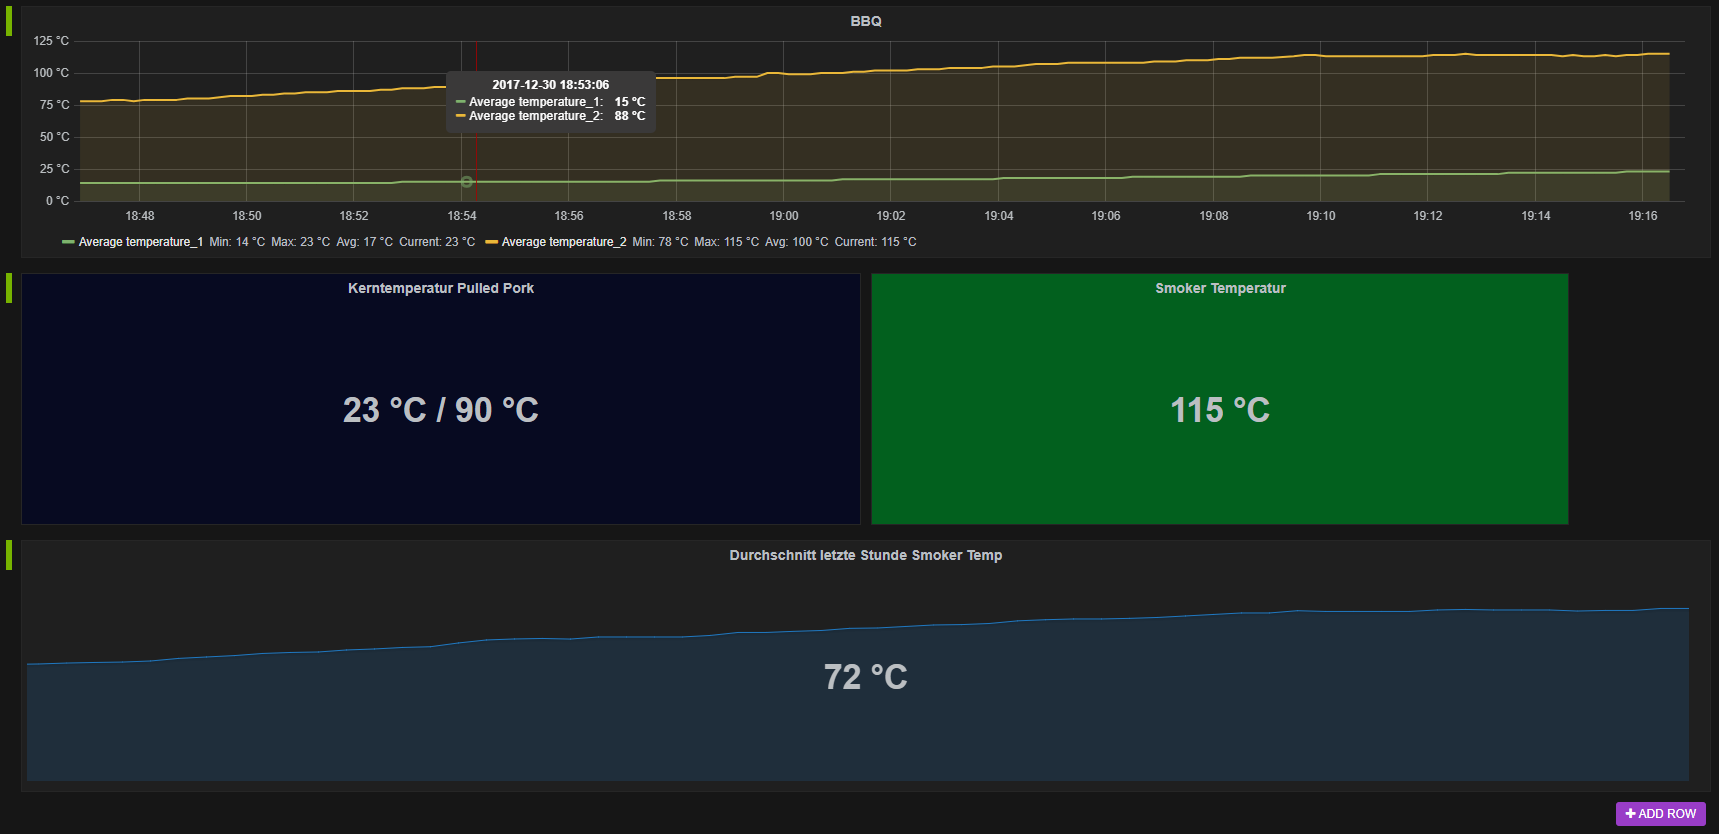Click the 'Current: 115 °C' legend value
Viewport: 1719px width, 834px height.
(876, 242)
